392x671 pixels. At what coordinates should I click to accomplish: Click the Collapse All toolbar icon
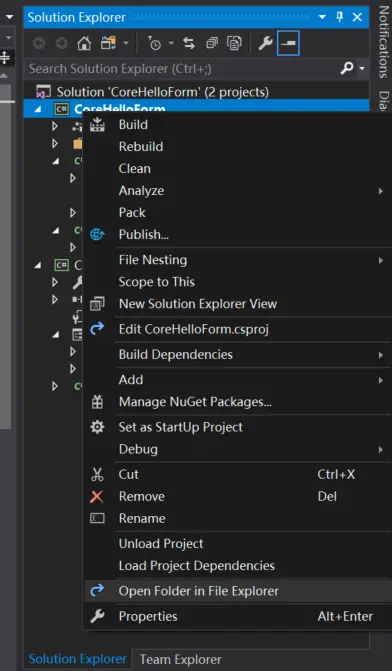pyautogui.click(x=211, y=43)
